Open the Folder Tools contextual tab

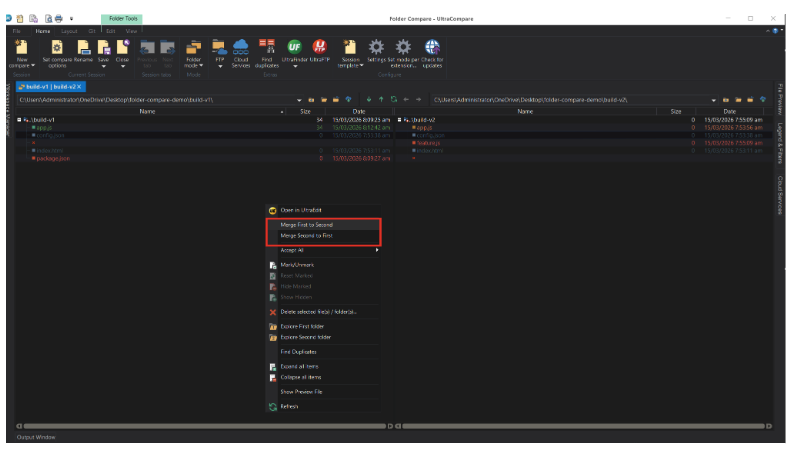click(122, 19)
